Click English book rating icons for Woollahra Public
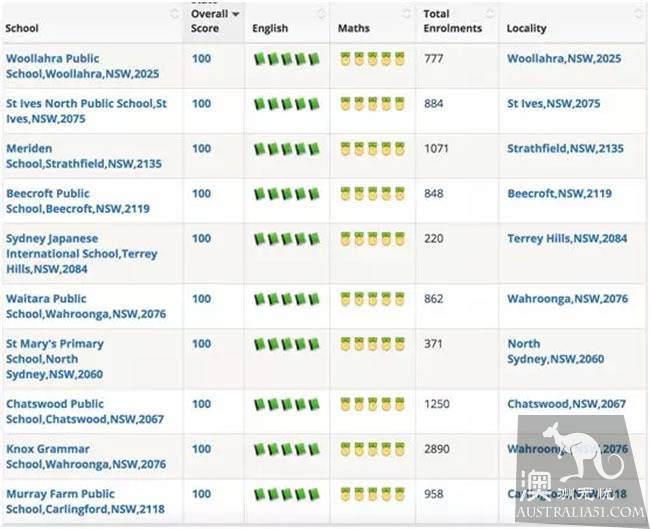Image resolution: width=650 pixels, height=529 pixels. pyautogui.click(x=287, y=59)
